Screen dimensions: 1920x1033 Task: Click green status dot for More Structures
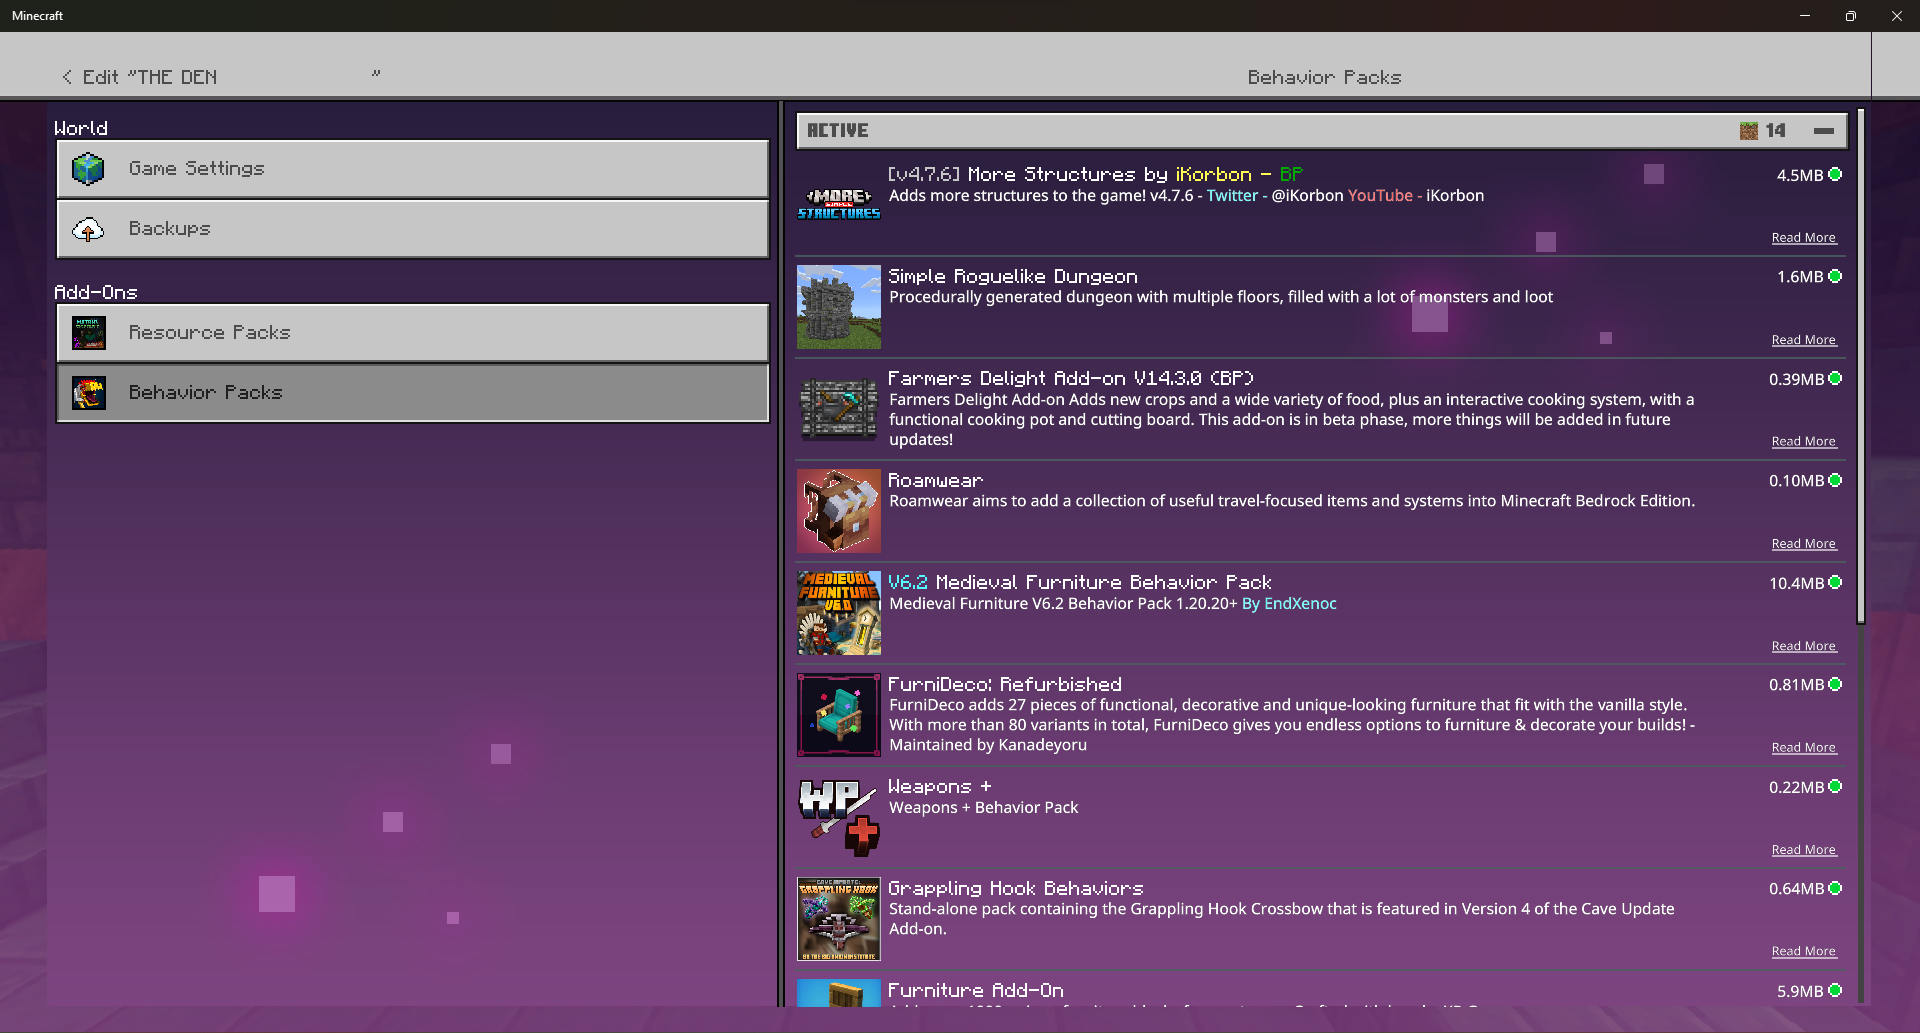(1835, 175)
